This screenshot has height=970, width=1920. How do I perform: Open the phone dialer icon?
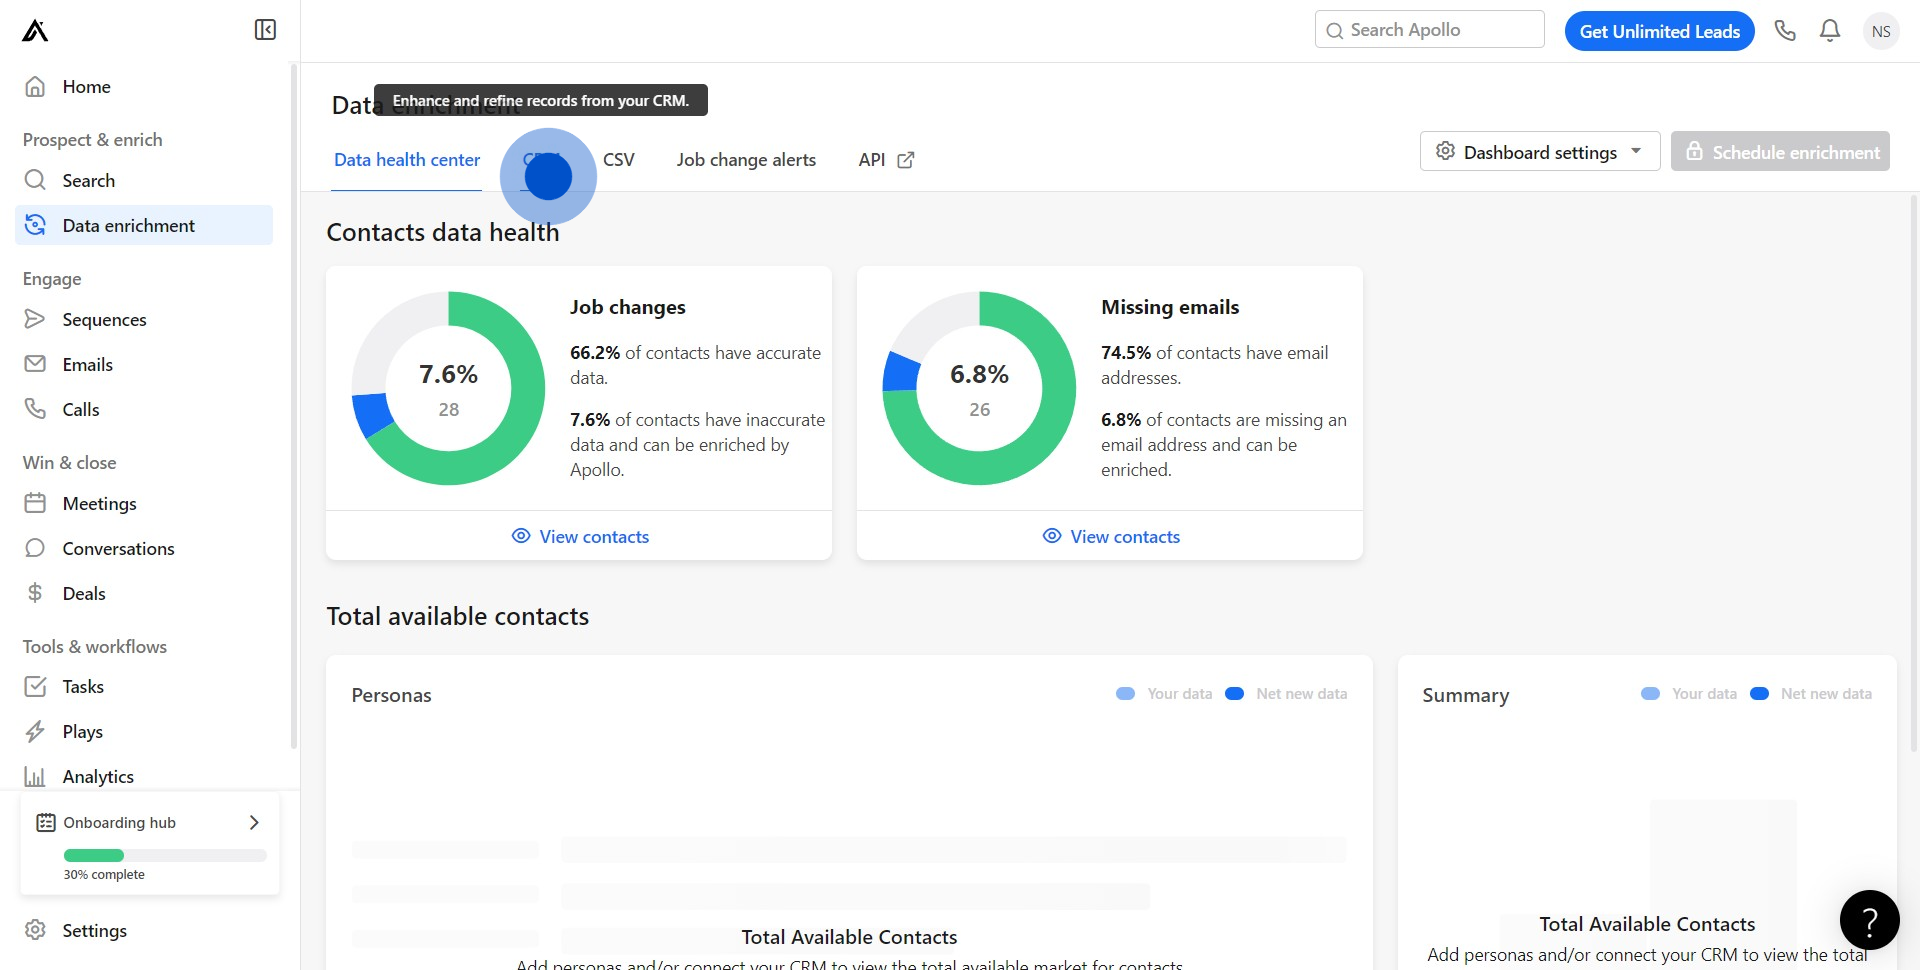1785,31
